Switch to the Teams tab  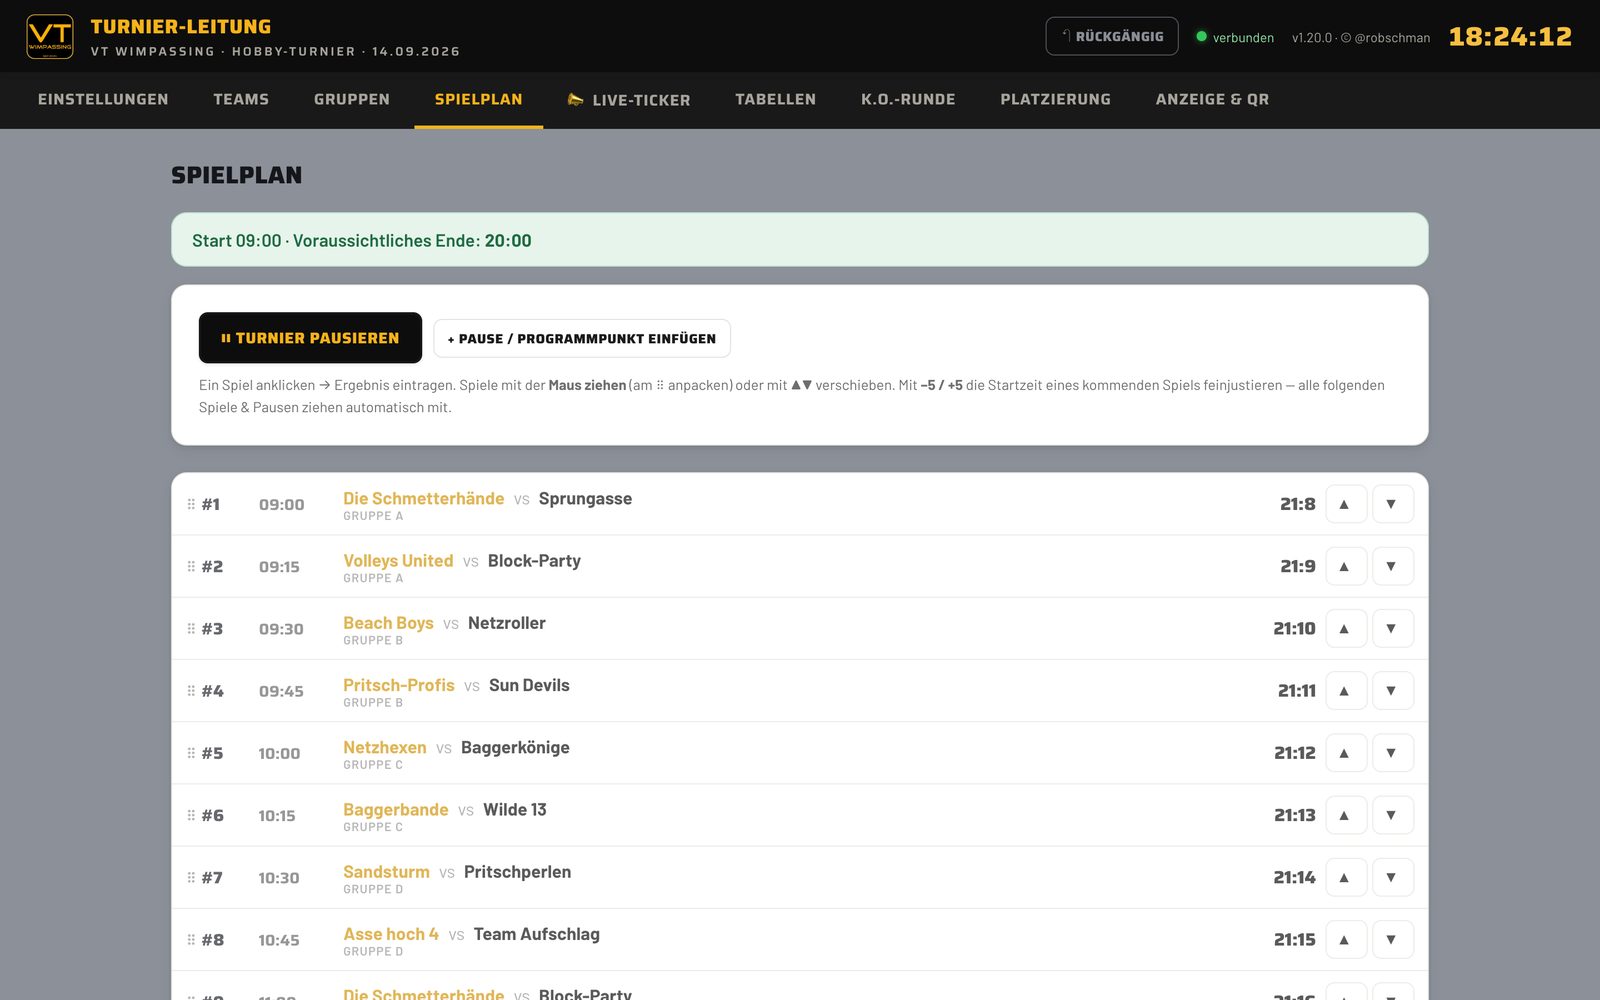coord(241,99)
